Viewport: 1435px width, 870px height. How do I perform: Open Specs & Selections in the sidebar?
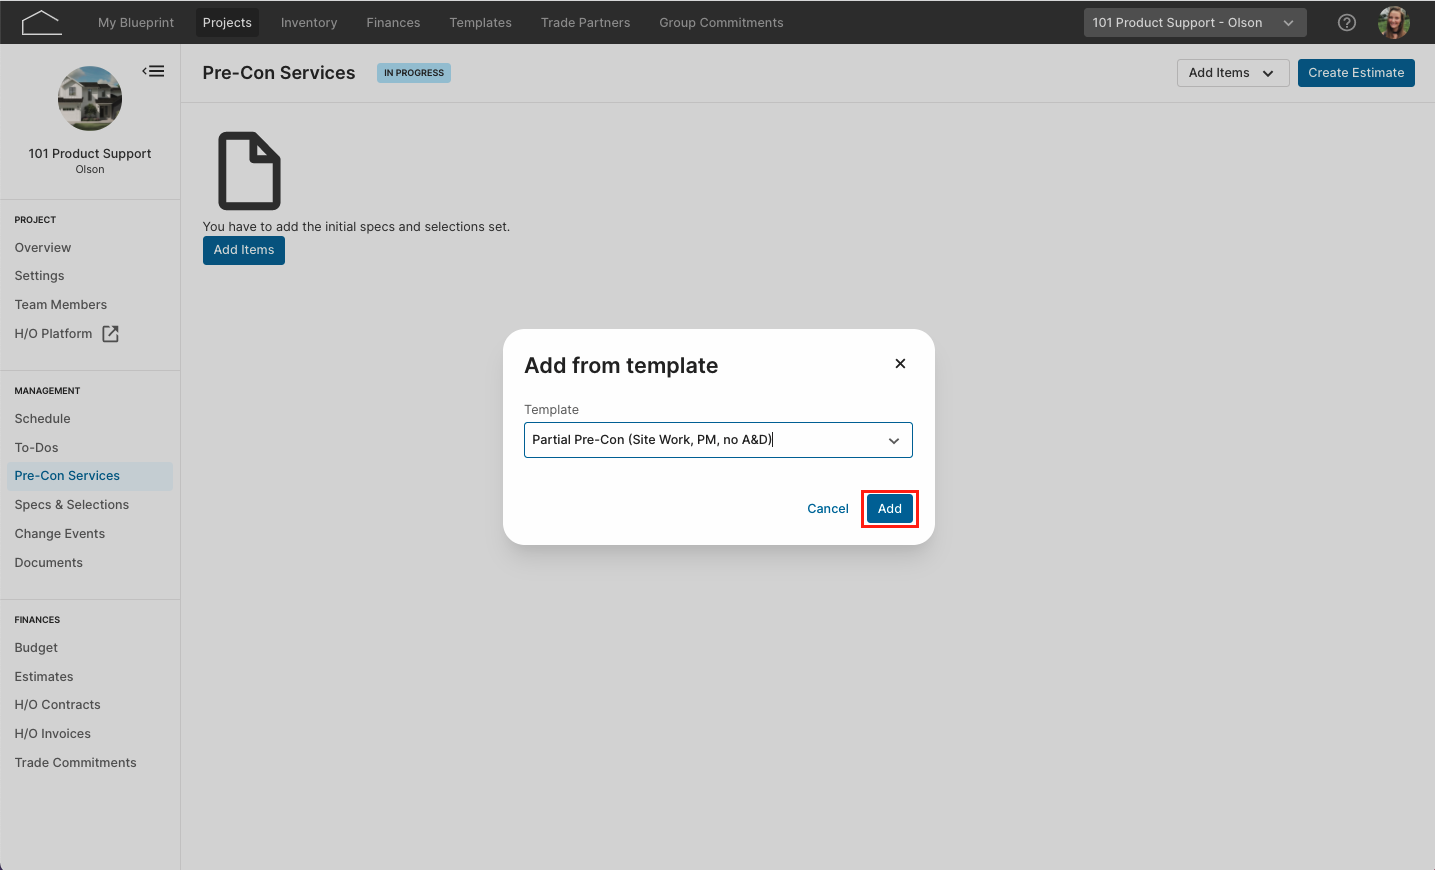(72, 505)
